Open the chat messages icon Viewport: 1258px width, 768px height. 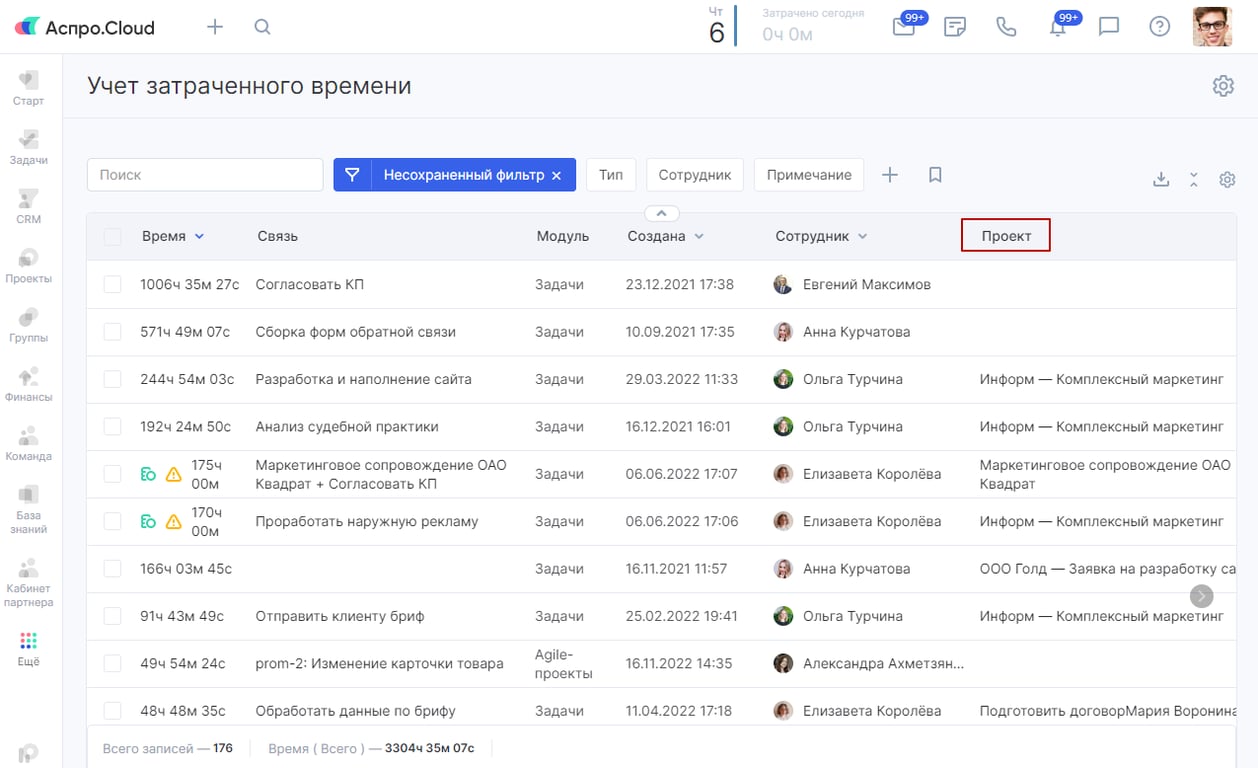[1108, 27]
